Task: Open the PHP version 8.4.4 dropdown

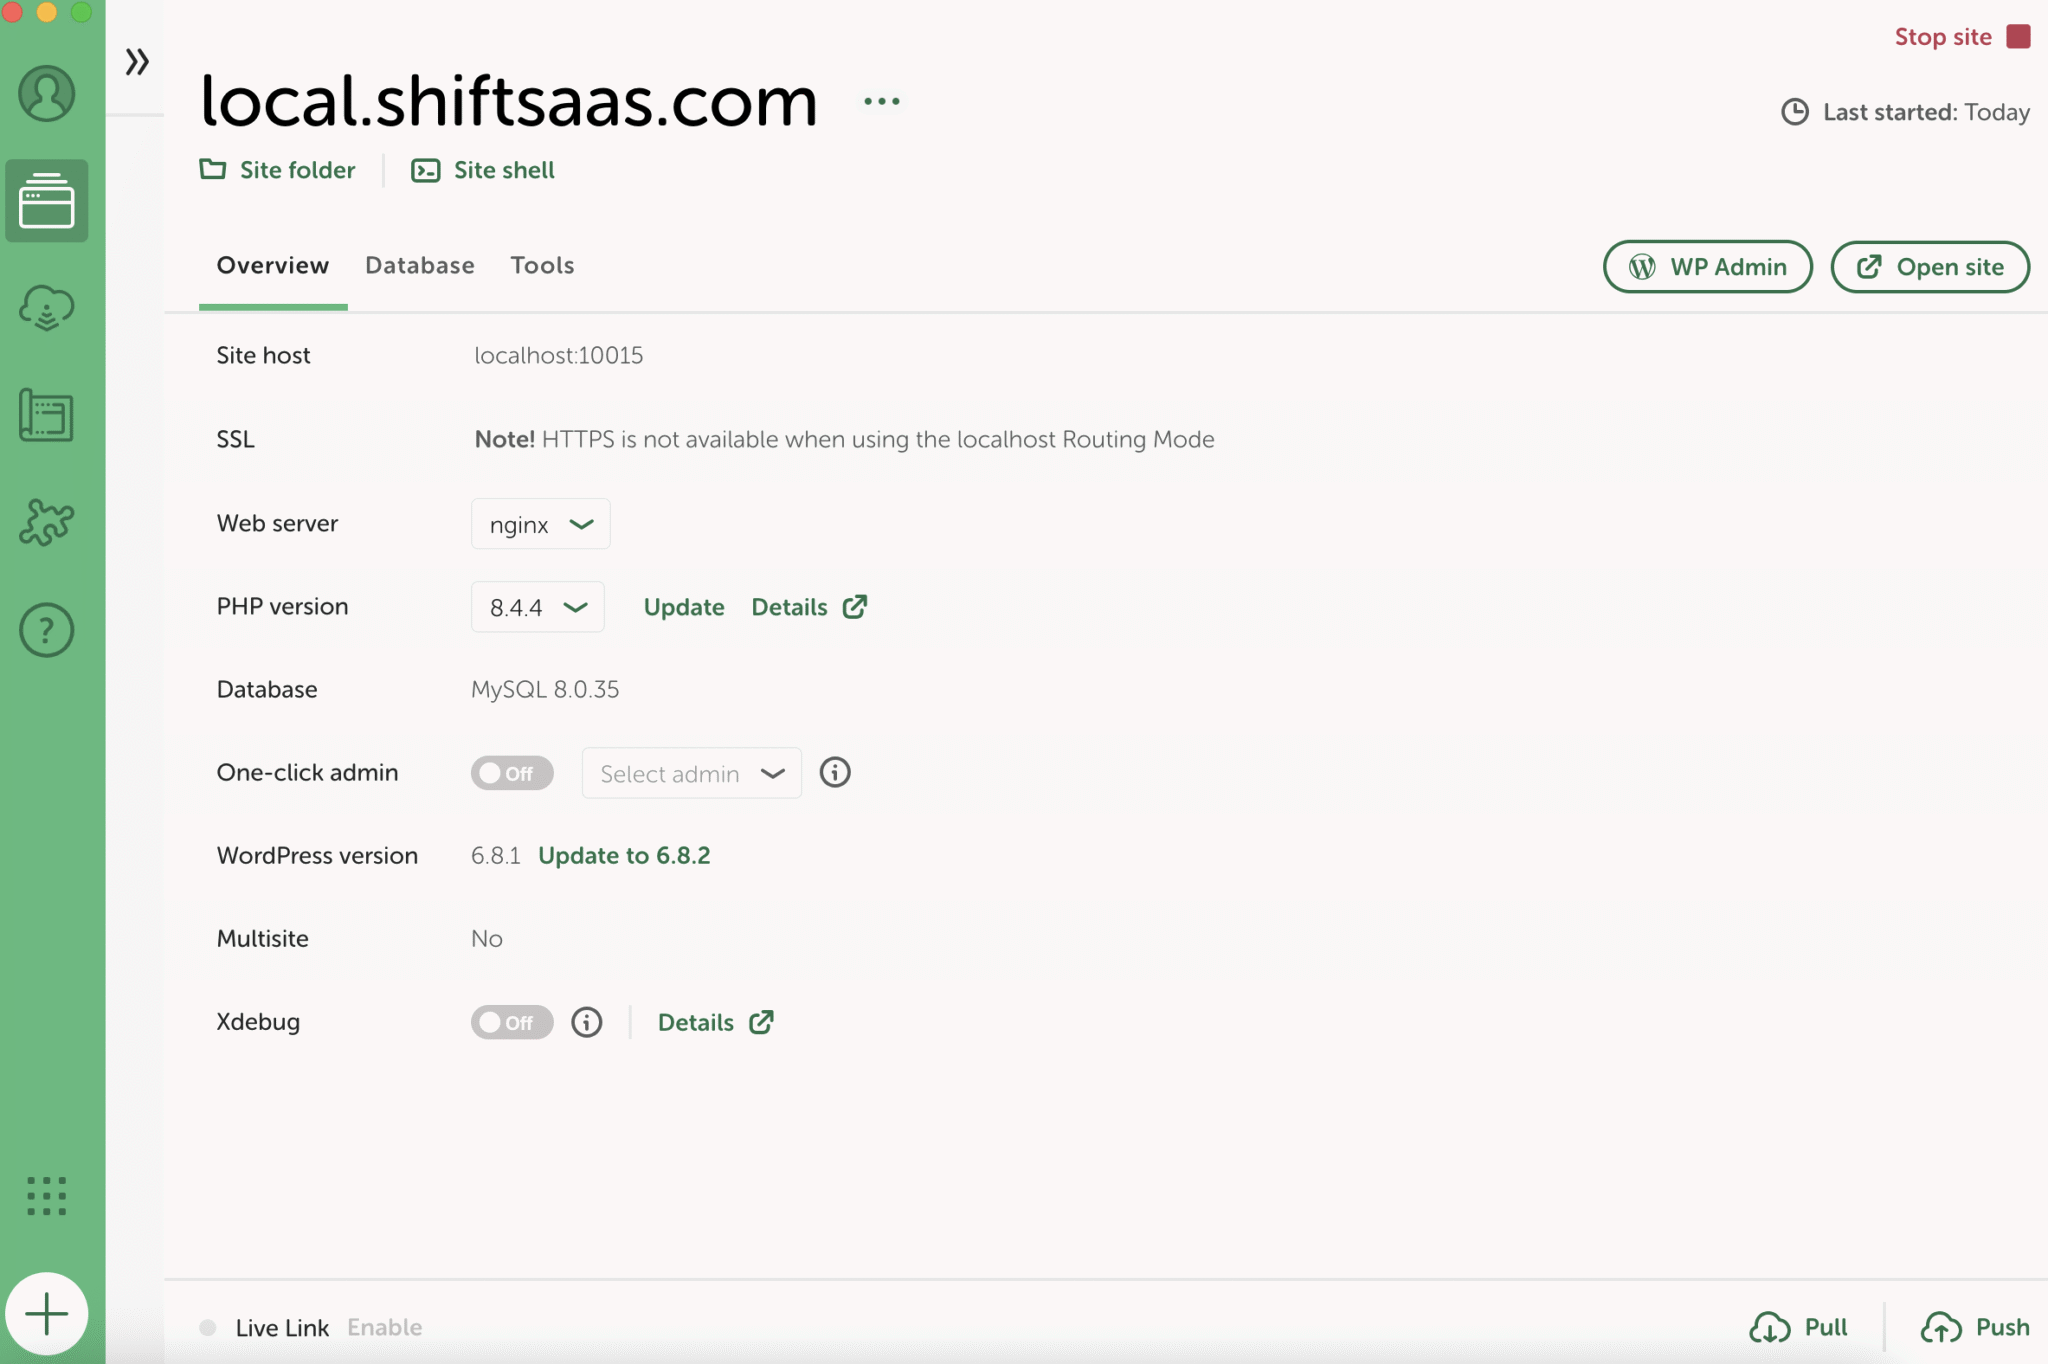Action: coord(537,607)
